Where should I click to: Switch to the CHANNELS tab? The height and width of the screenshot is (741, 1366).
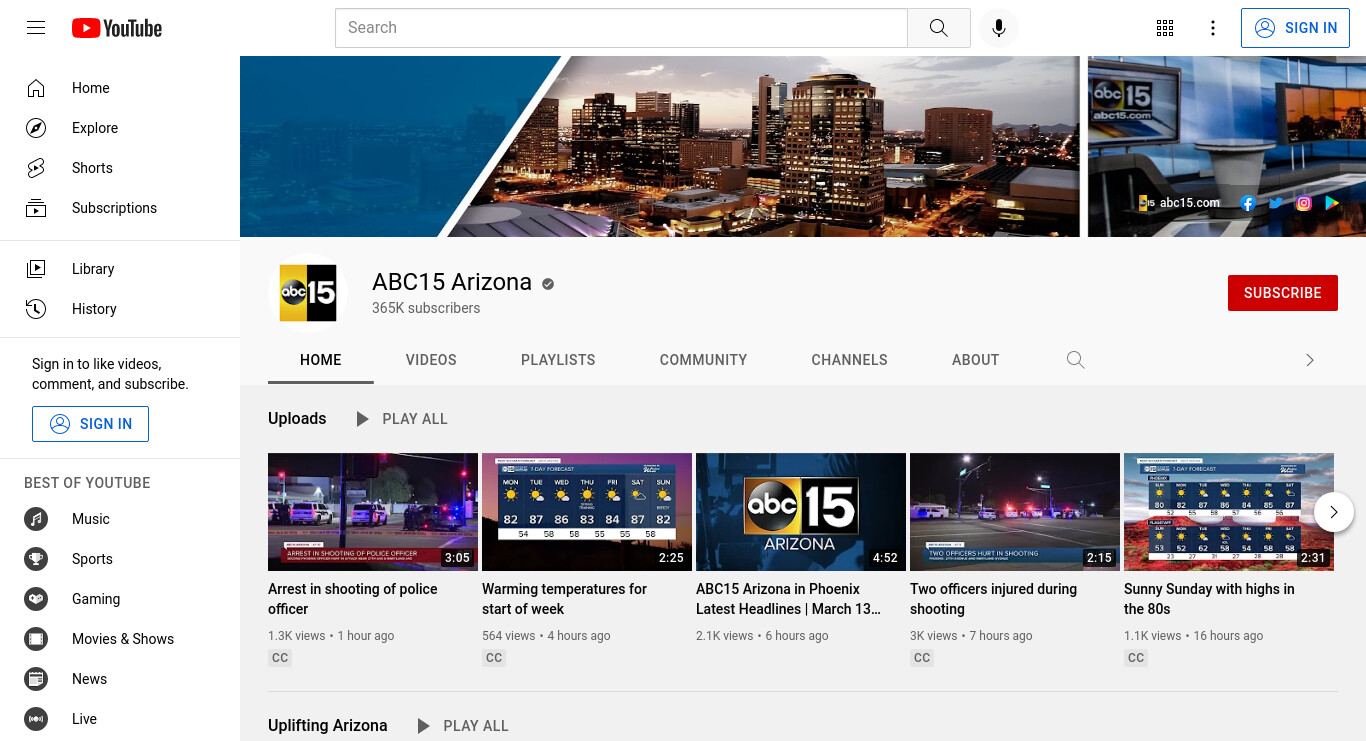pos(850,360)
